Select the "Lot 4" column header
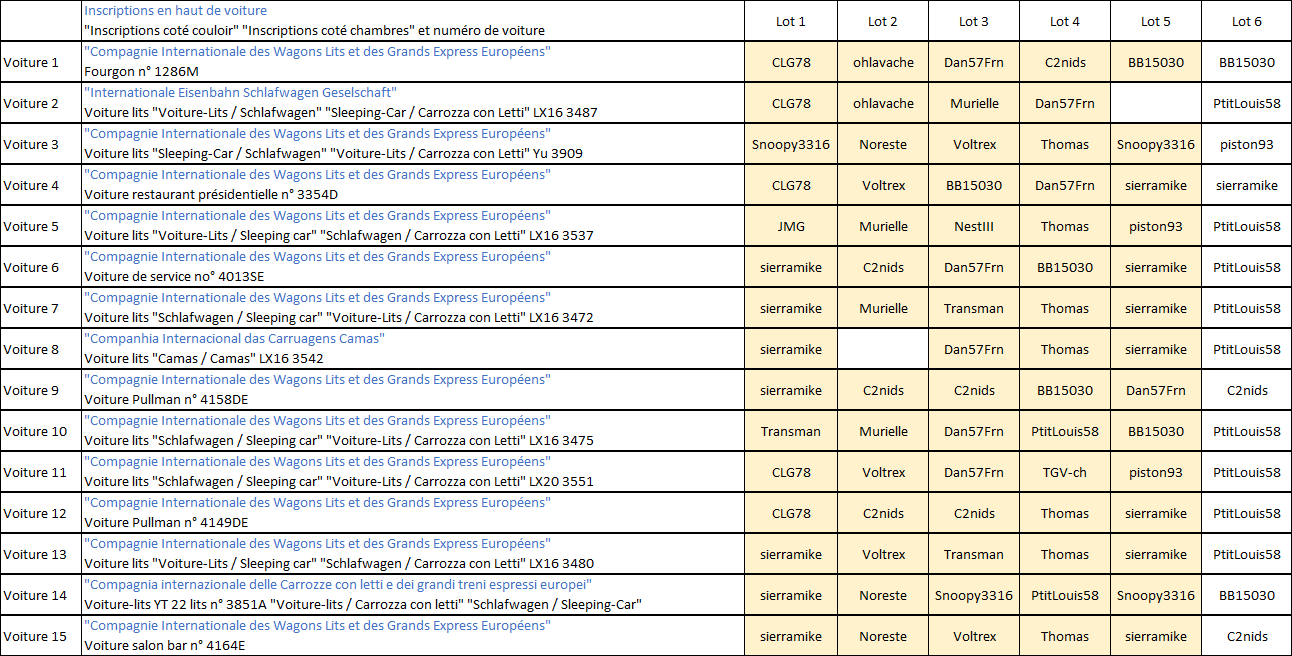This screenshot has height=656, width=1292. [1065, 21]
